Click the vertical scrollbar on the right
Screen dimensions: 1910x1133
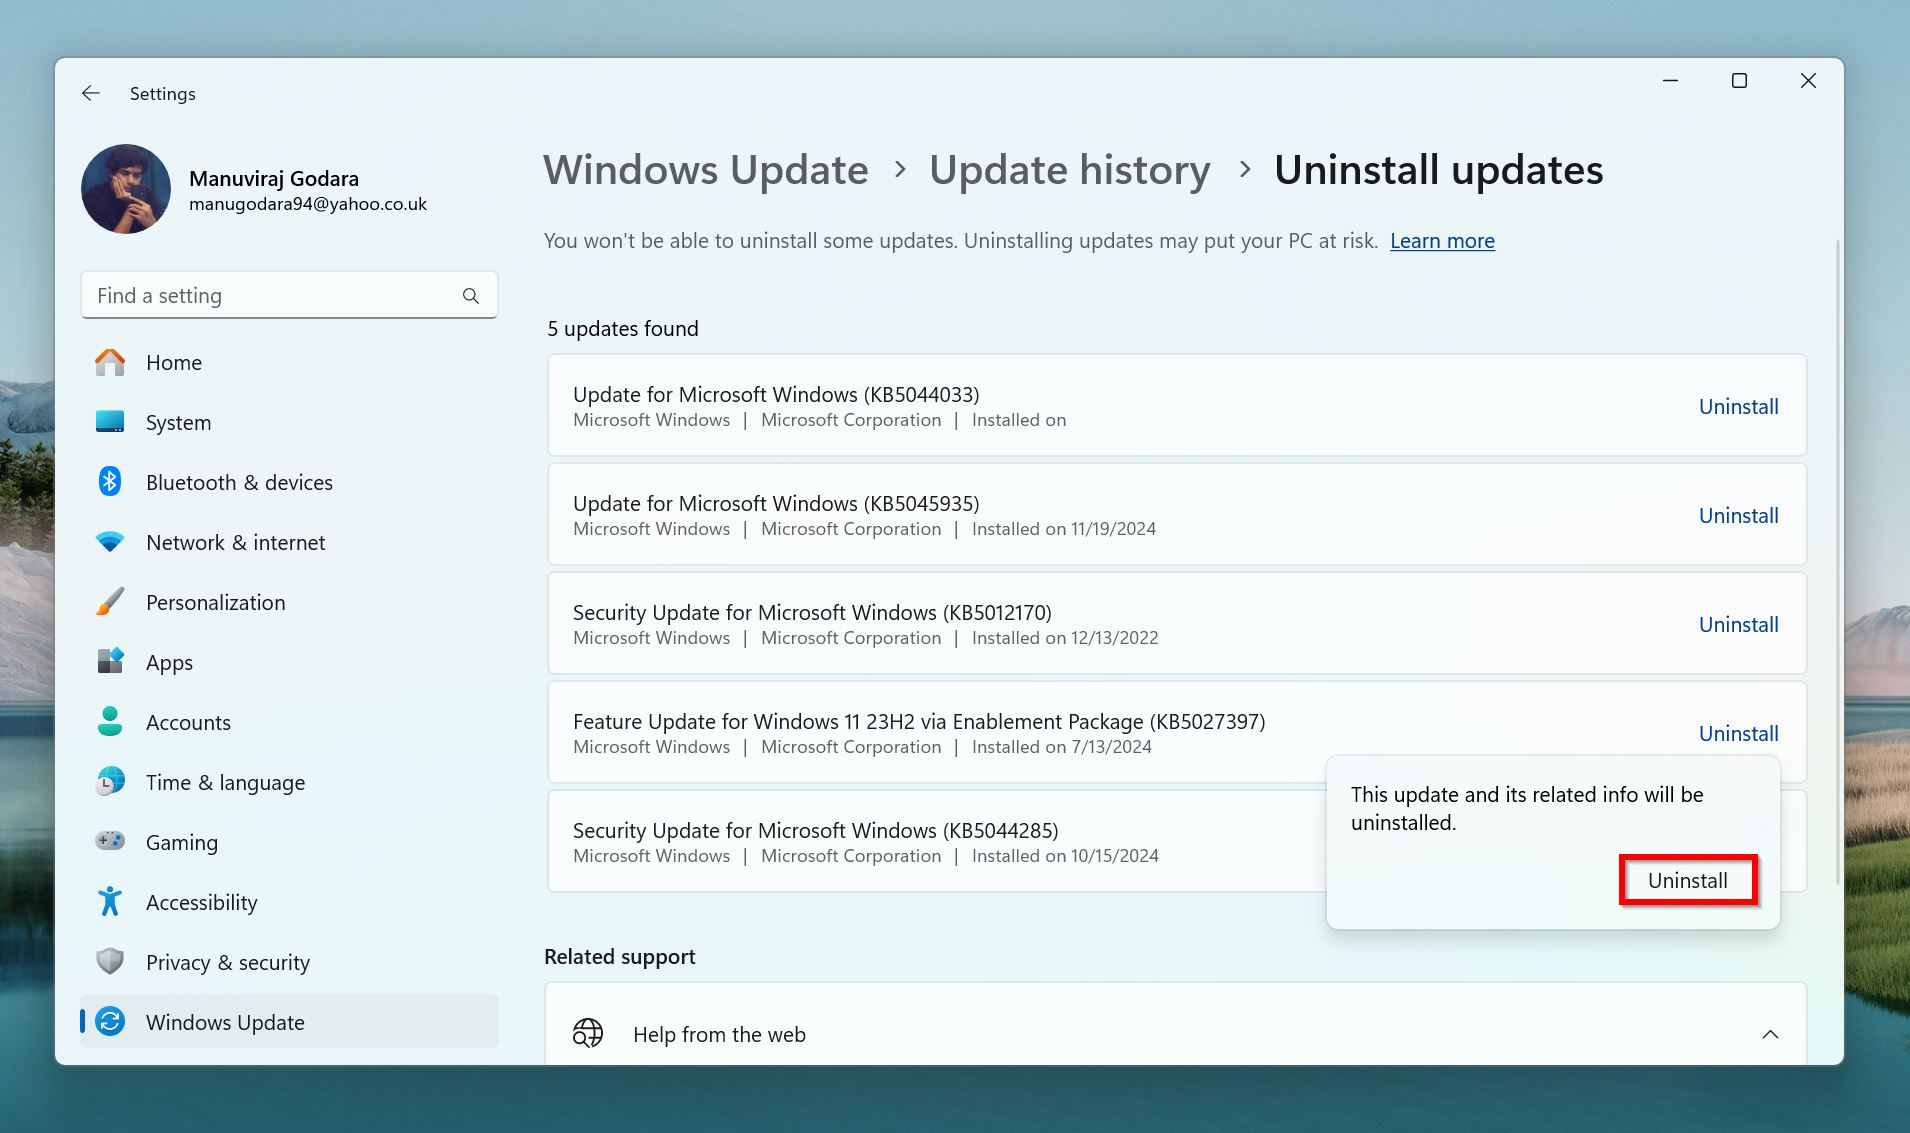click(1837, 562)
